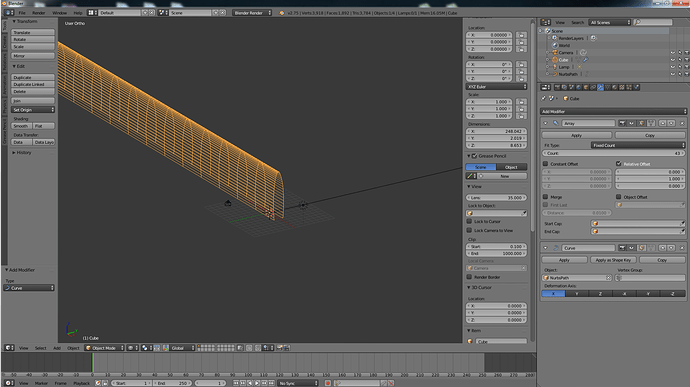Click Apply as Shape Key button
Viewport: 690px width, 387px height.
[x=613, y=260]
